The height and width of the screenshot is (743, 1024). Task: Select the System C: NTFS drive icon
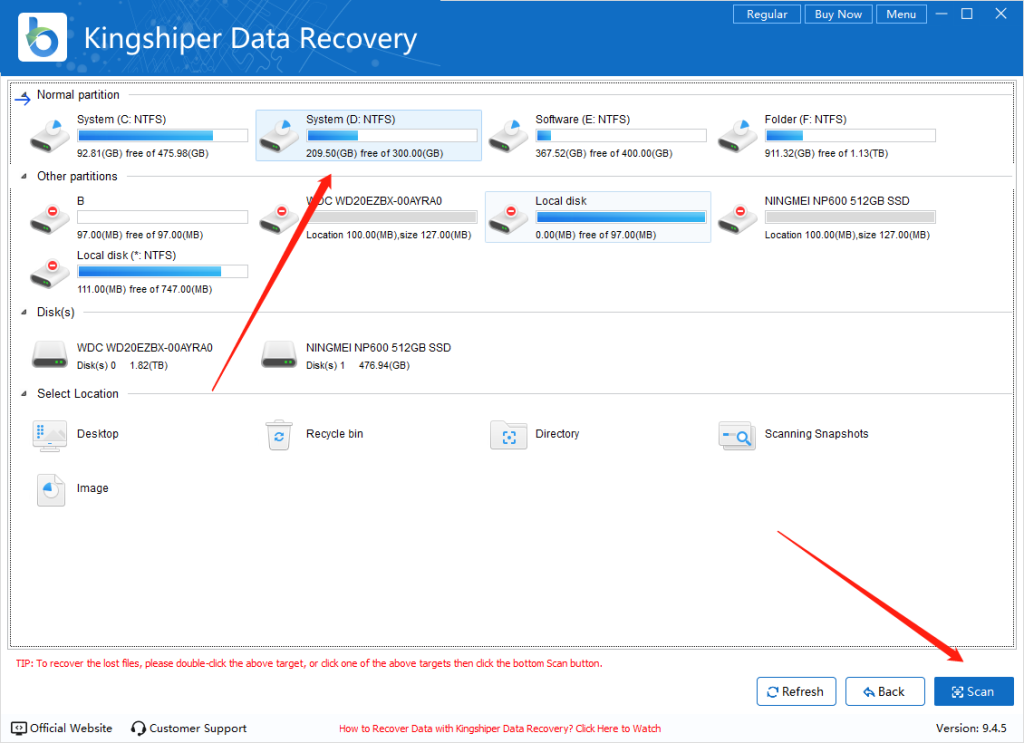(x=50, y=136)
